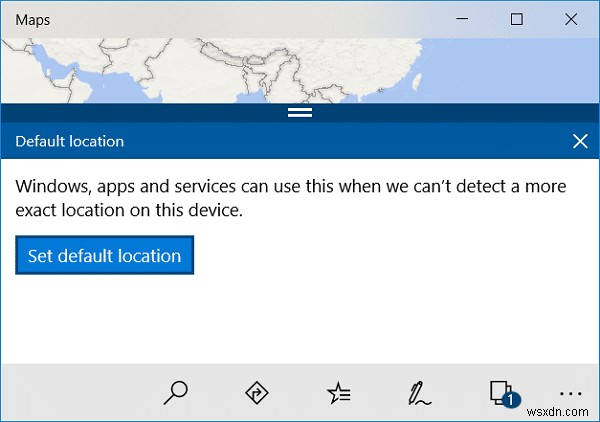Open Saved places star list icon
The height and width of the screenshot is (422, 600).
339,393
